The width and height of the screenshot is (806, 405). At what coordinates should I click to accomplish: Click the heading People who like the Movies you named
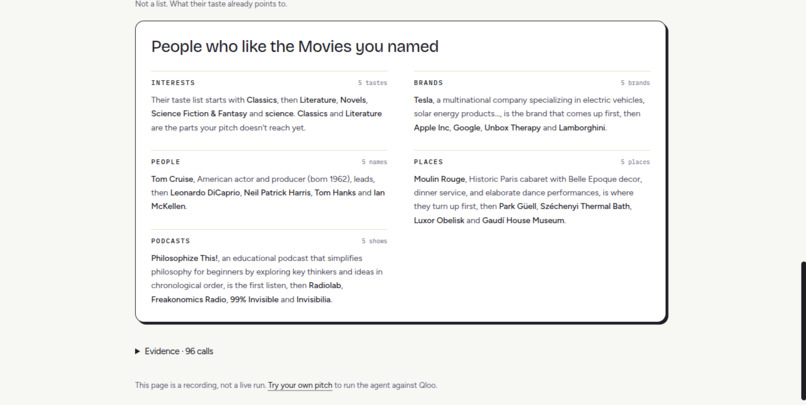pyautogui.click(x=295, y=46)
